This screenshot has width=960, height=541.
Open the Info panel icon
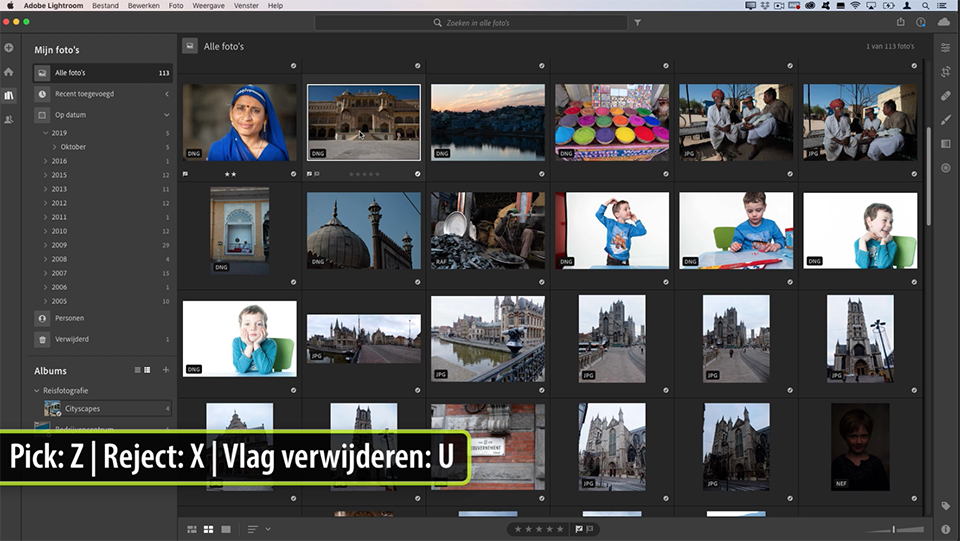click(945, 529)
